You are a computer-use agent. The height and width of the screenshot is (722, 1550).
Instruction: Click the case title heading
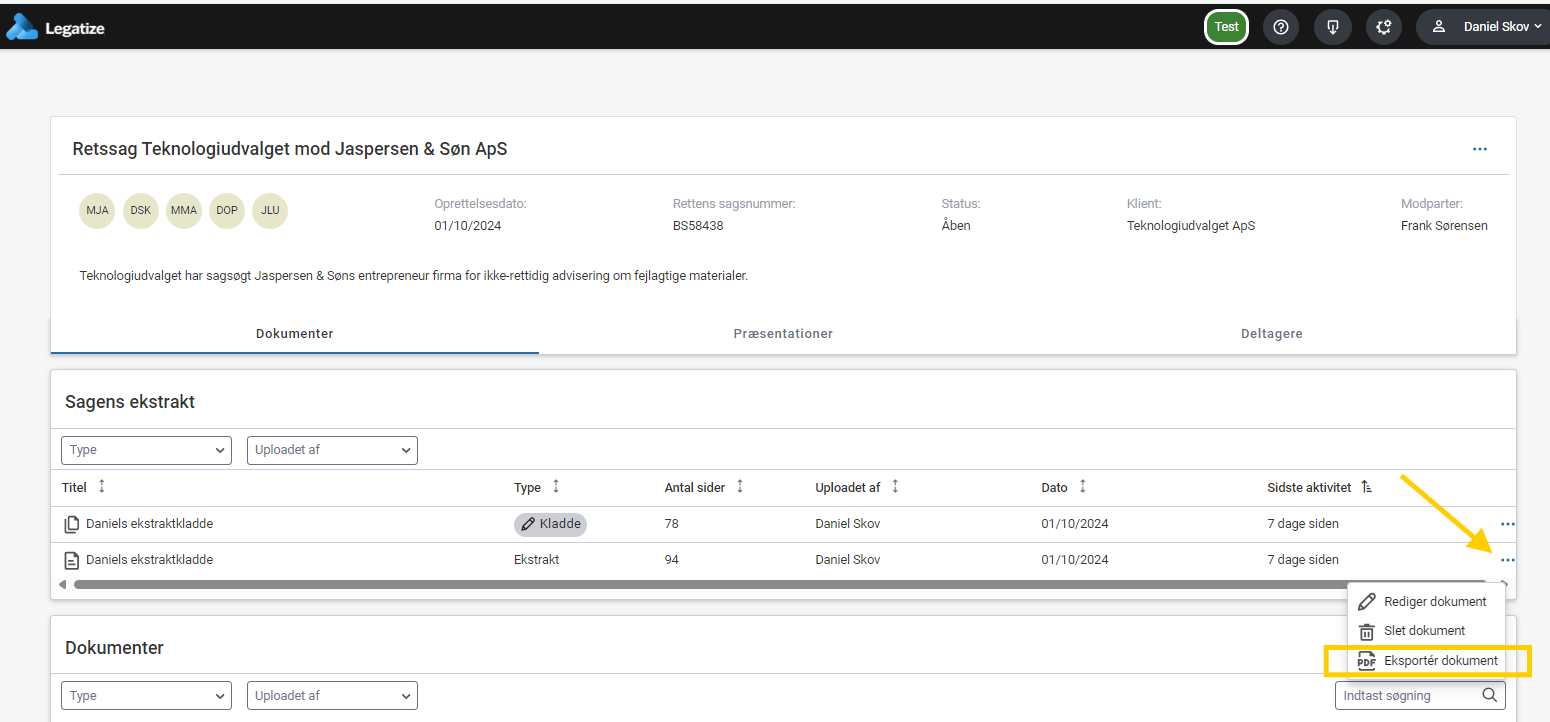click(x=290, y=149)
